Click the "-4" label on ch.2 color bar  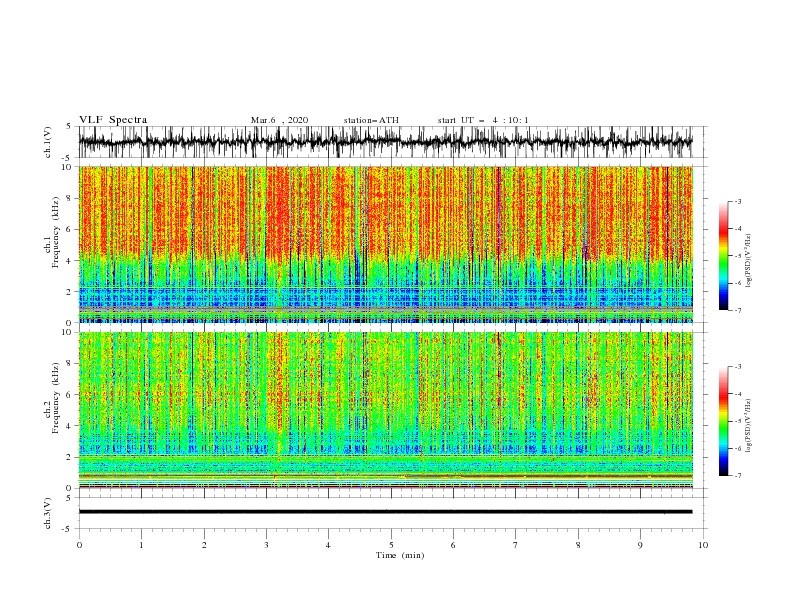737,394
